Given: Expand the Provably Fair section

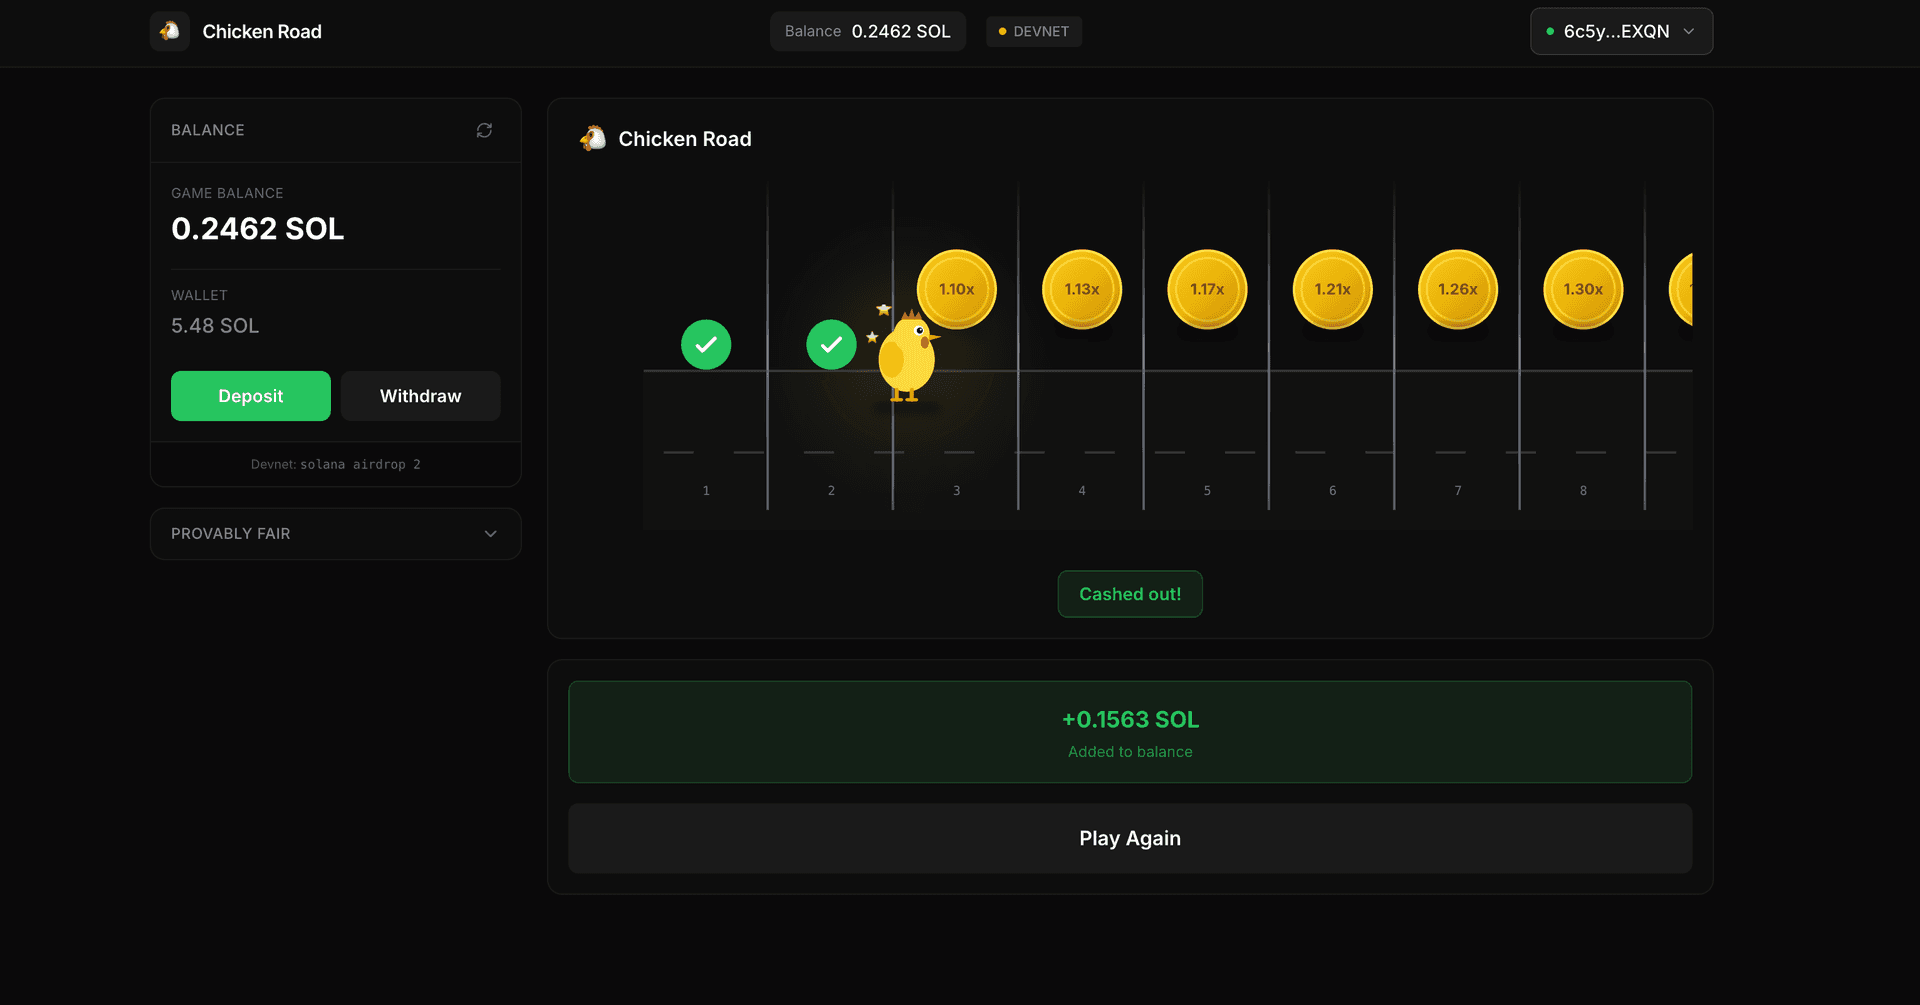Looking at the screenshot, I should (x=335, y=534).
